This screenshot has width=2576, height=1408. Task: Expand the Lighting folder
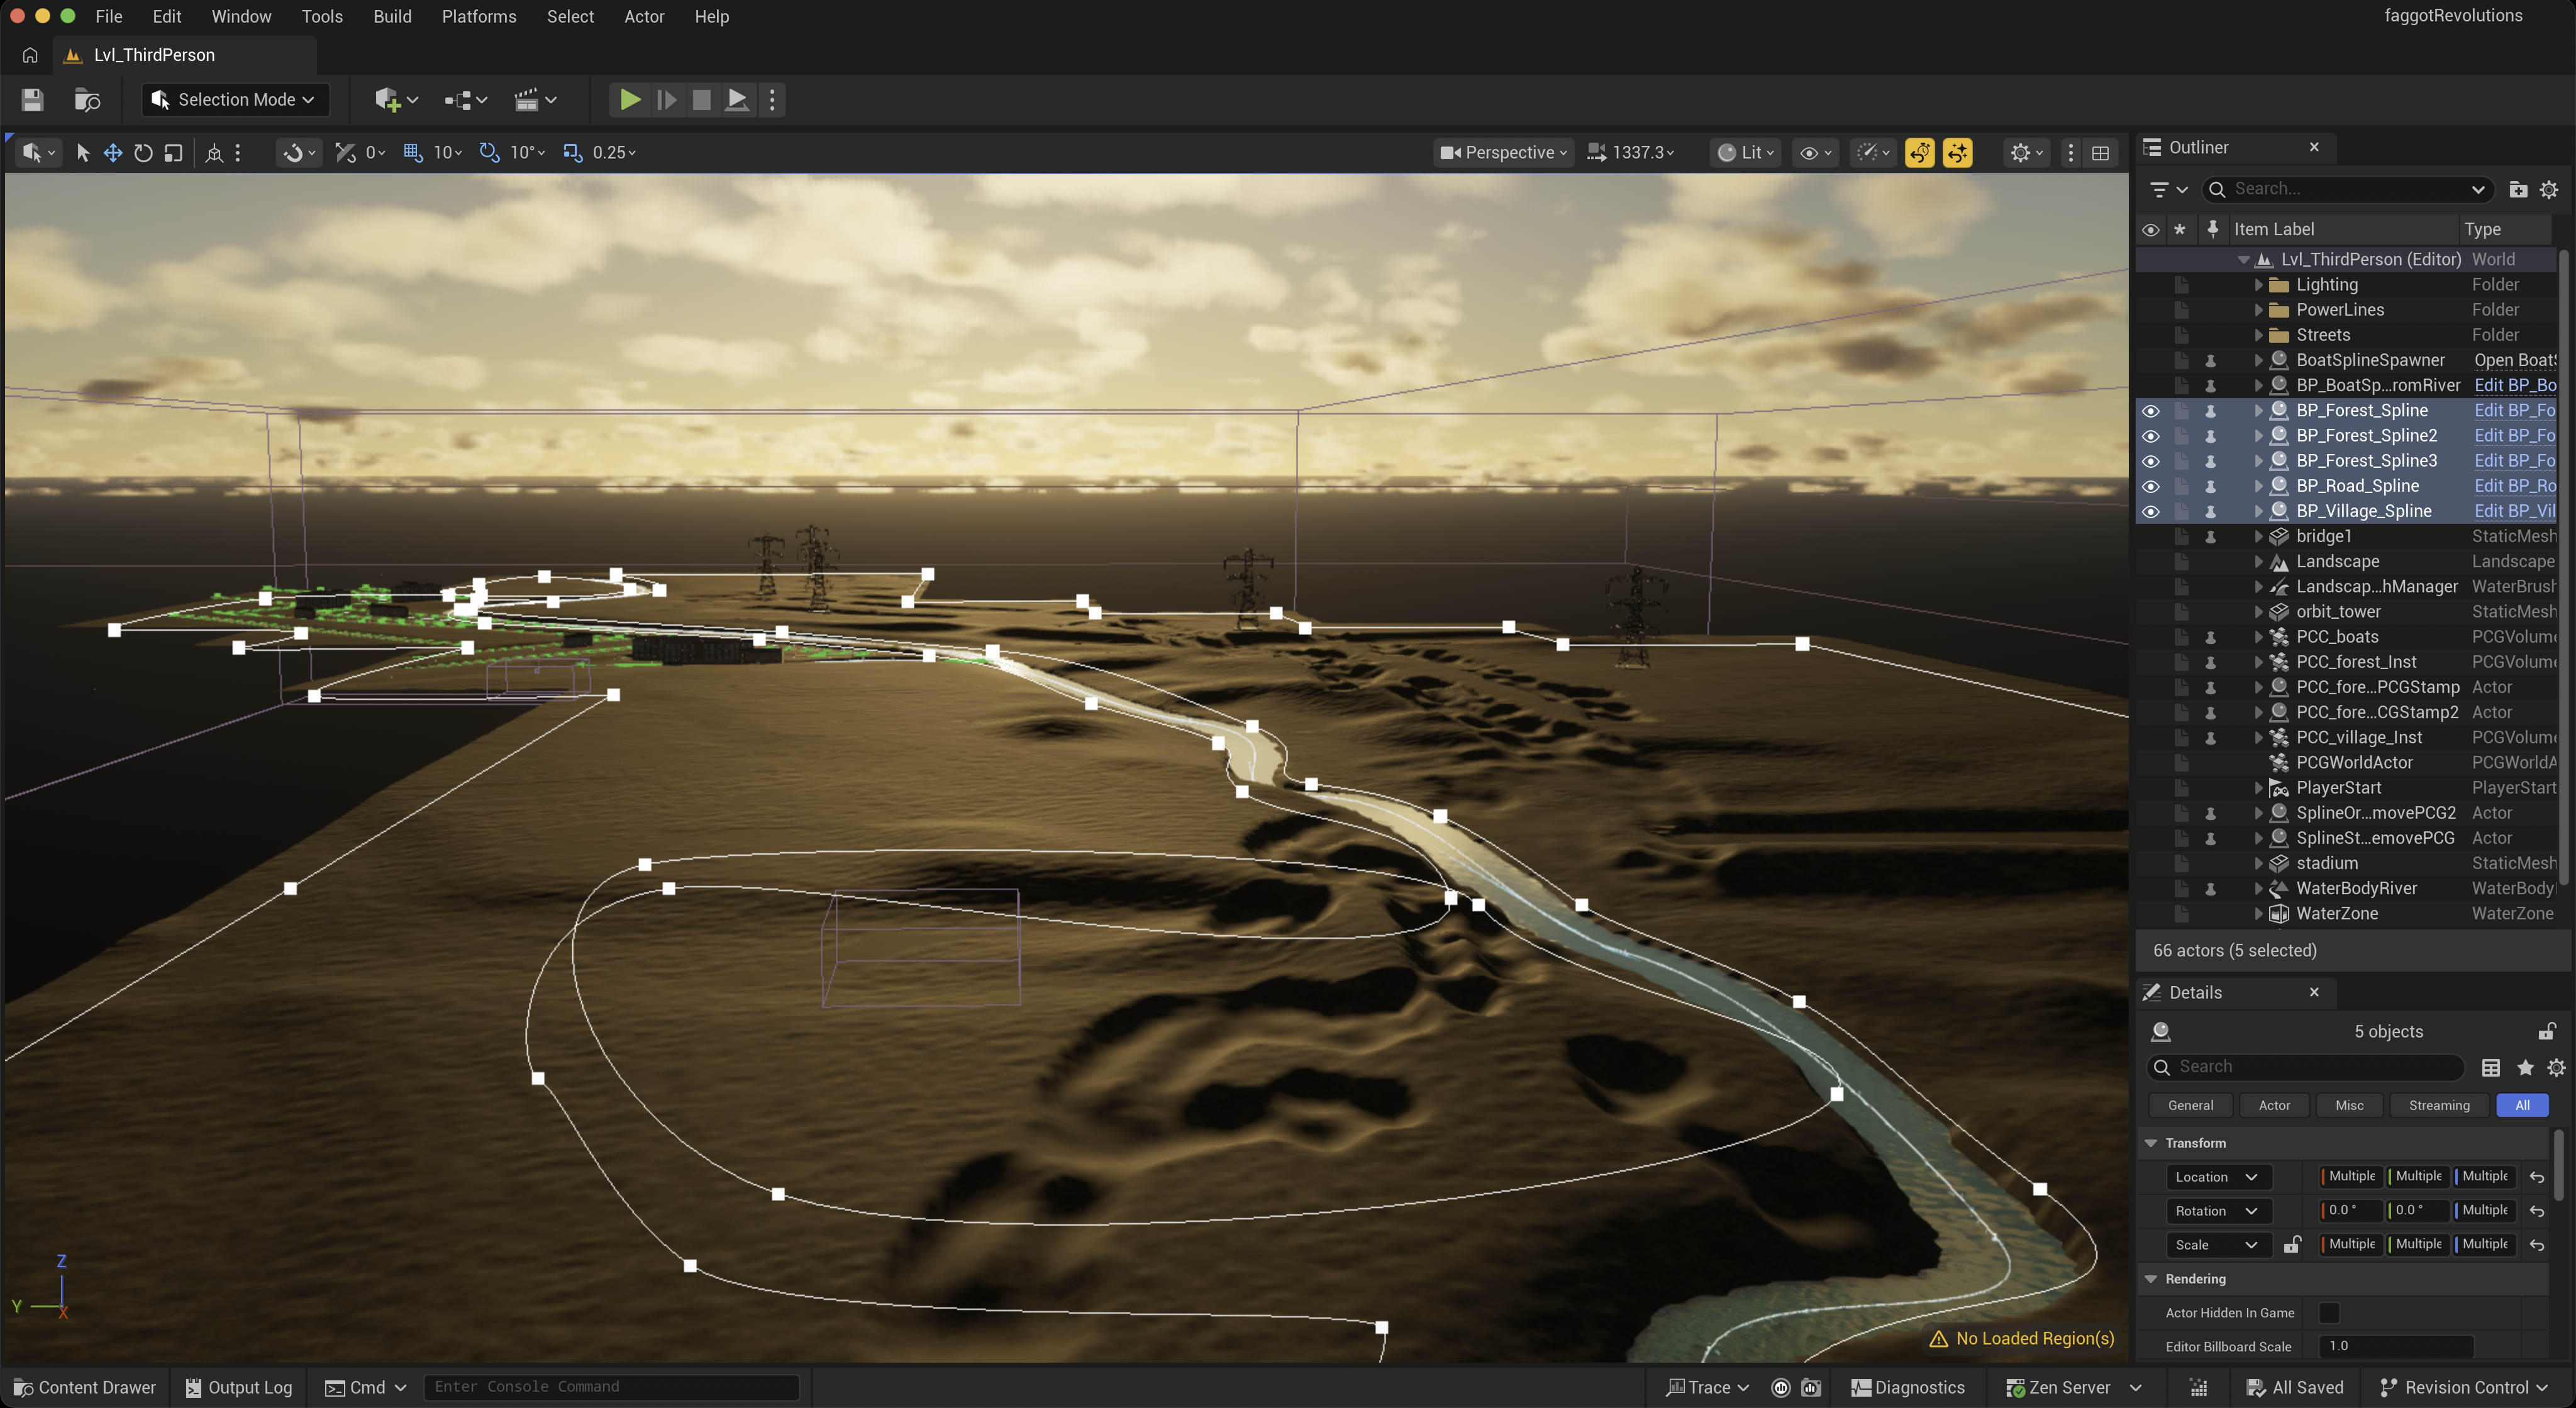(x=2258, y=285)
